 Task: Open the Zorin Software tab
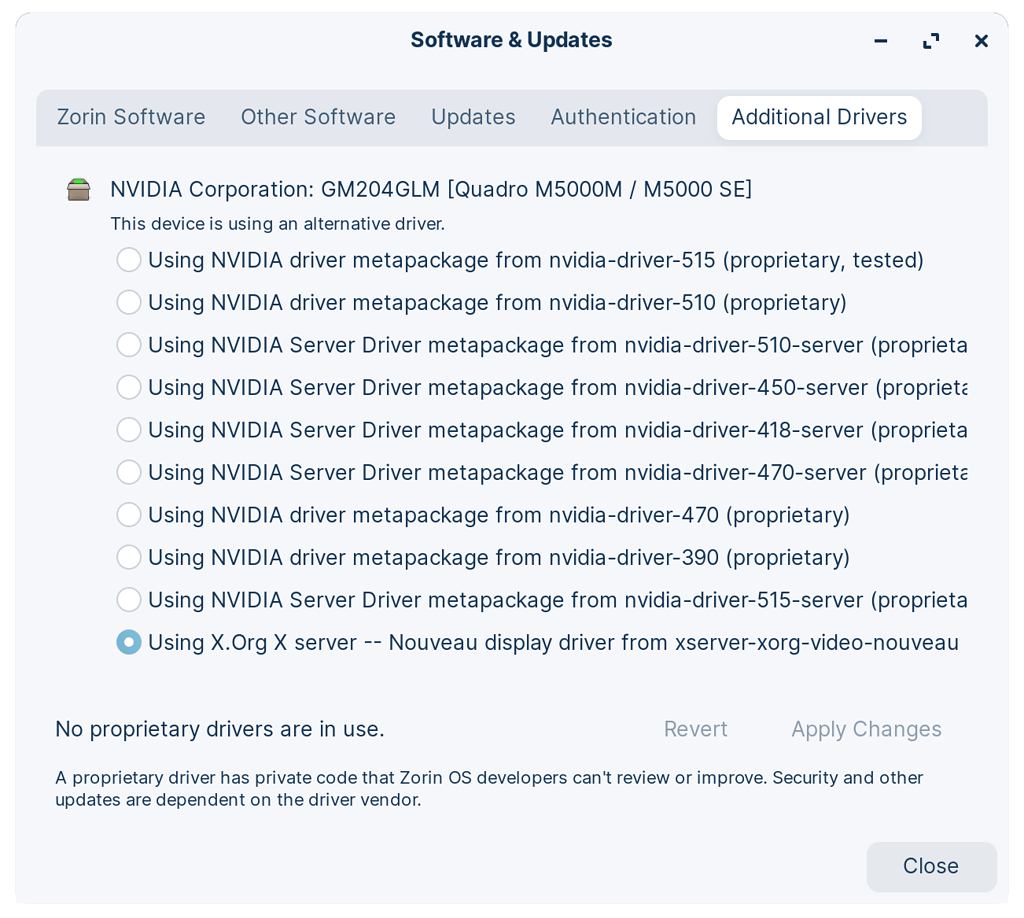pos(131,117)
